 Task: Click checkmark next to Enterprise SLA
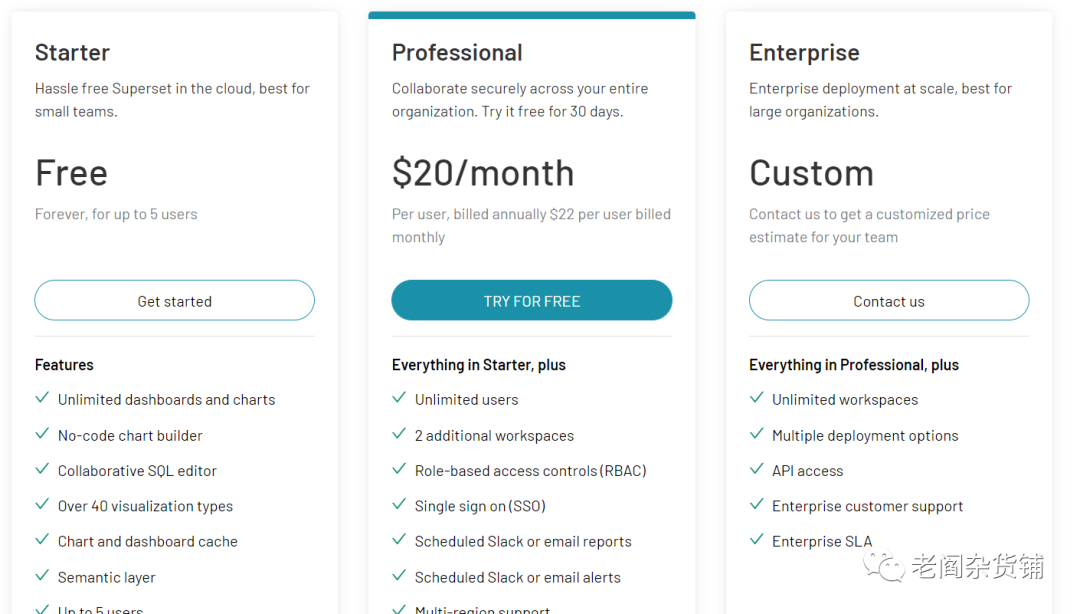(x=756, y=540)
